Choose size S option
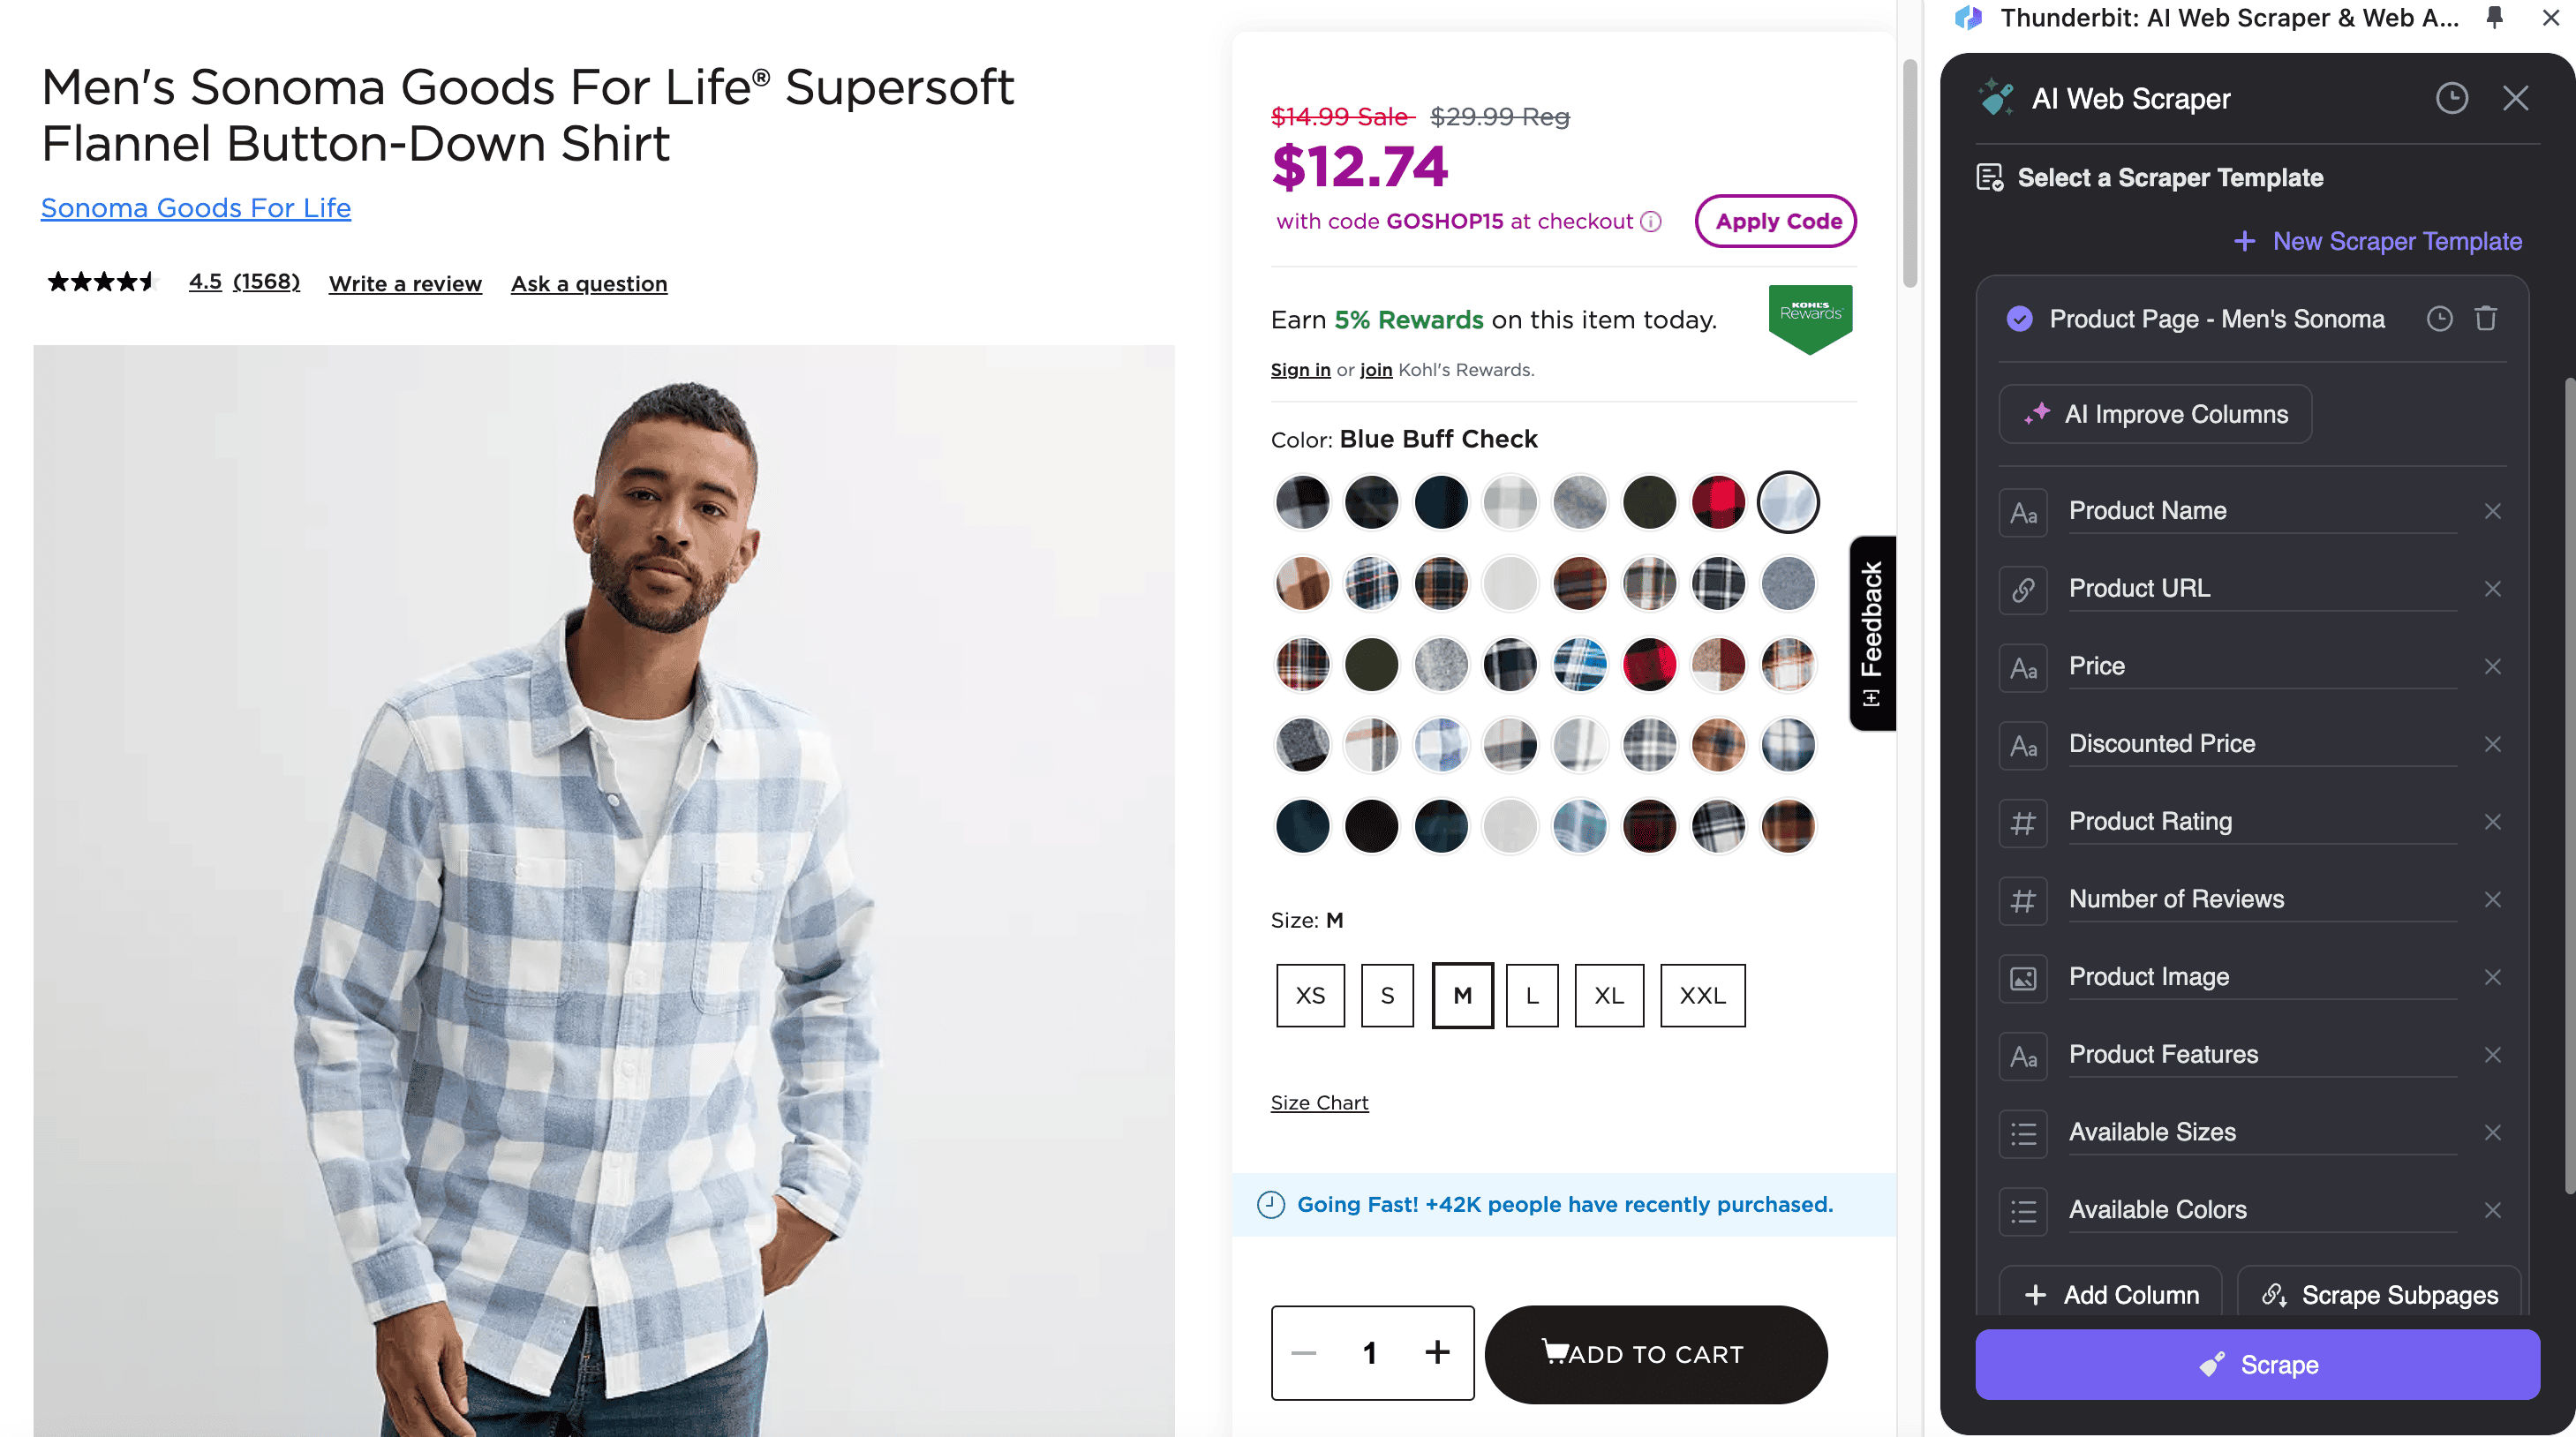This screenshot has height=1437, width=2576. click(1387, 995)
